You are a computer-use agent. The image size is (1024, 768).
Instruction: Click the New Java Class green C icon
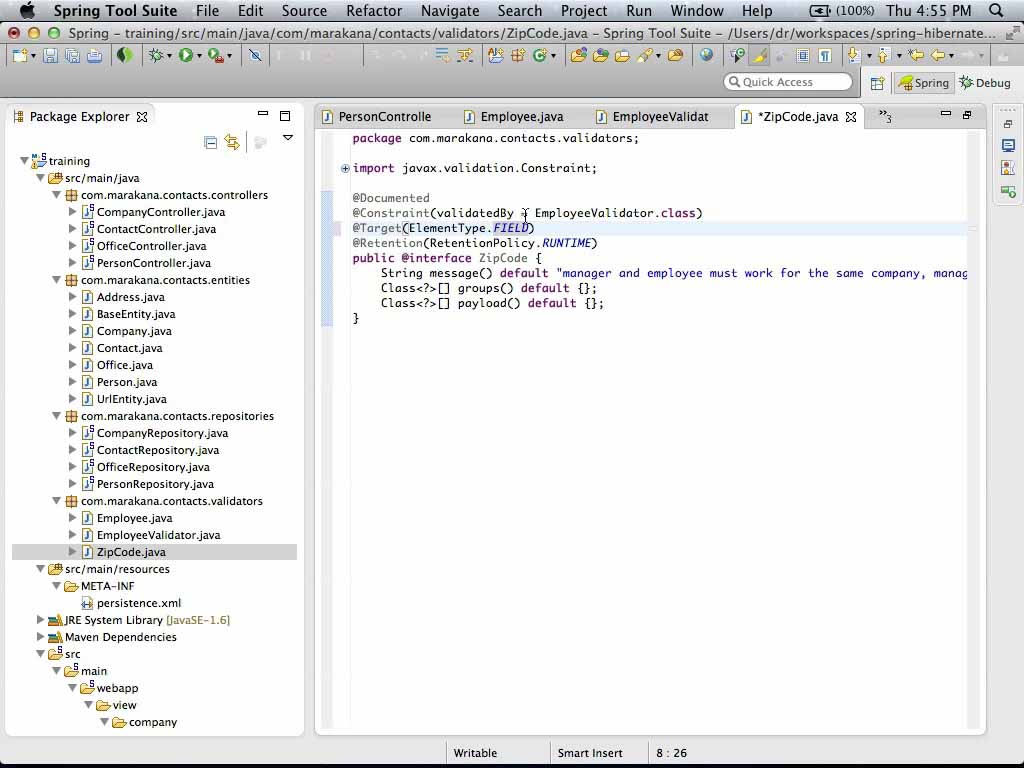click(539, 56)
